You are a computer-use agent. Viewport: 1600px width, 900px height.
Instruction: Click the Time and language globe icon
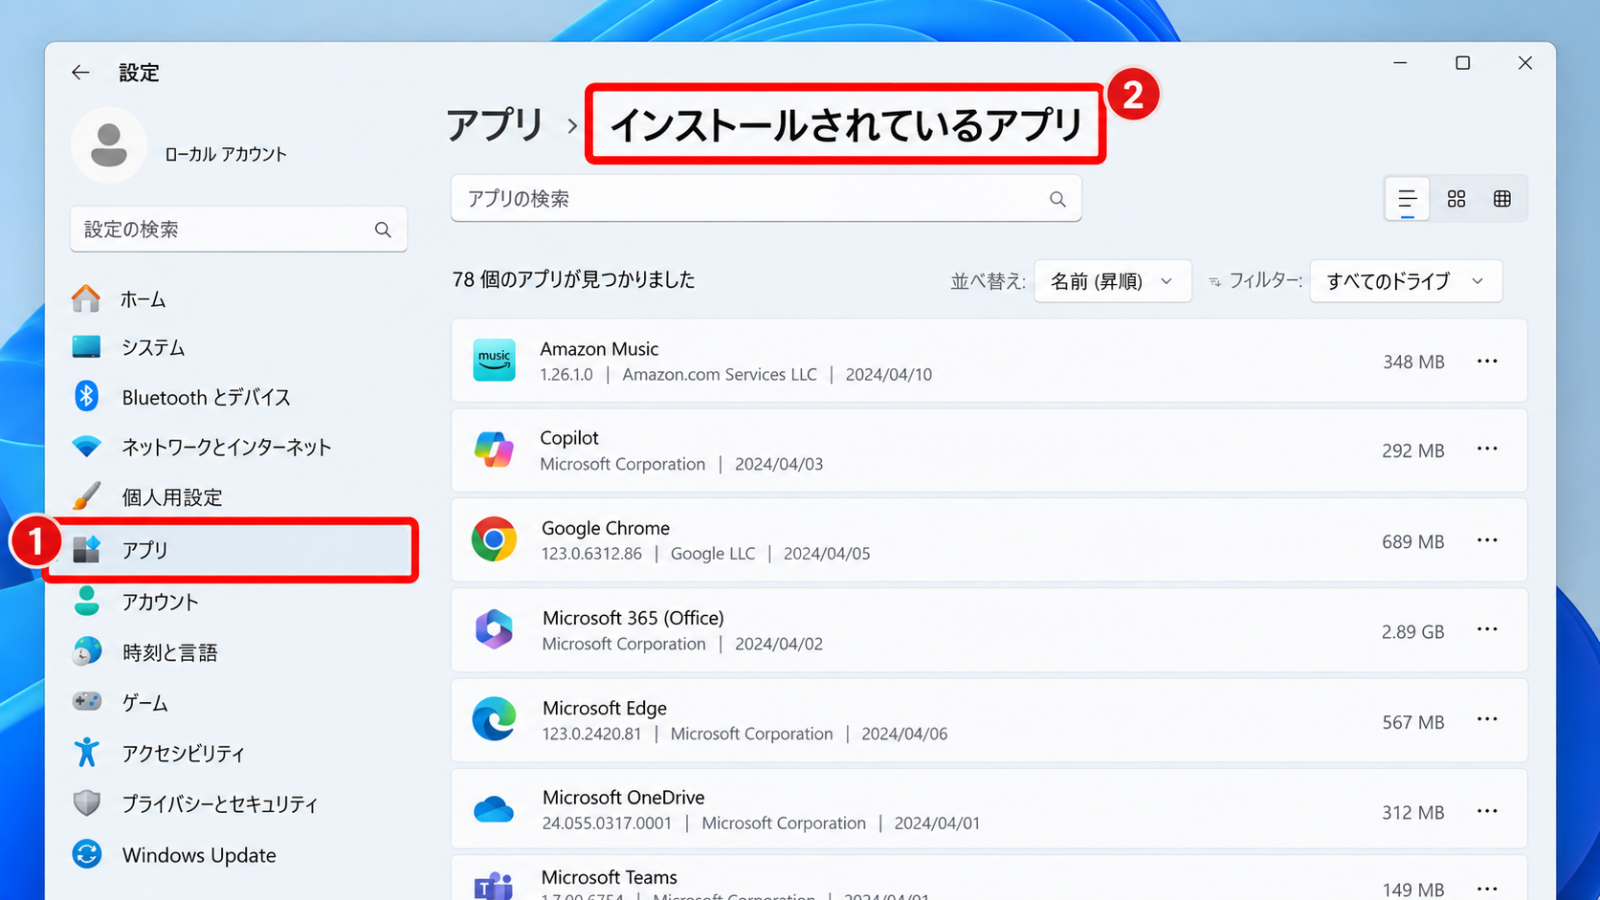(86, 651)
